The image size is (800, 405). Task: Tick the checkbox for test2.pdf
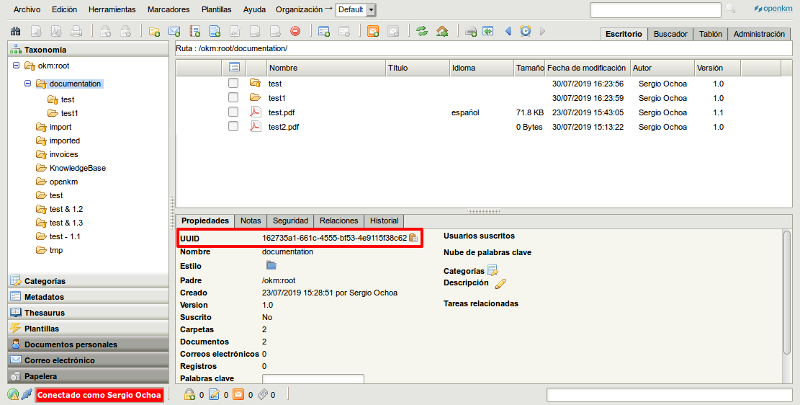[233, 128]
